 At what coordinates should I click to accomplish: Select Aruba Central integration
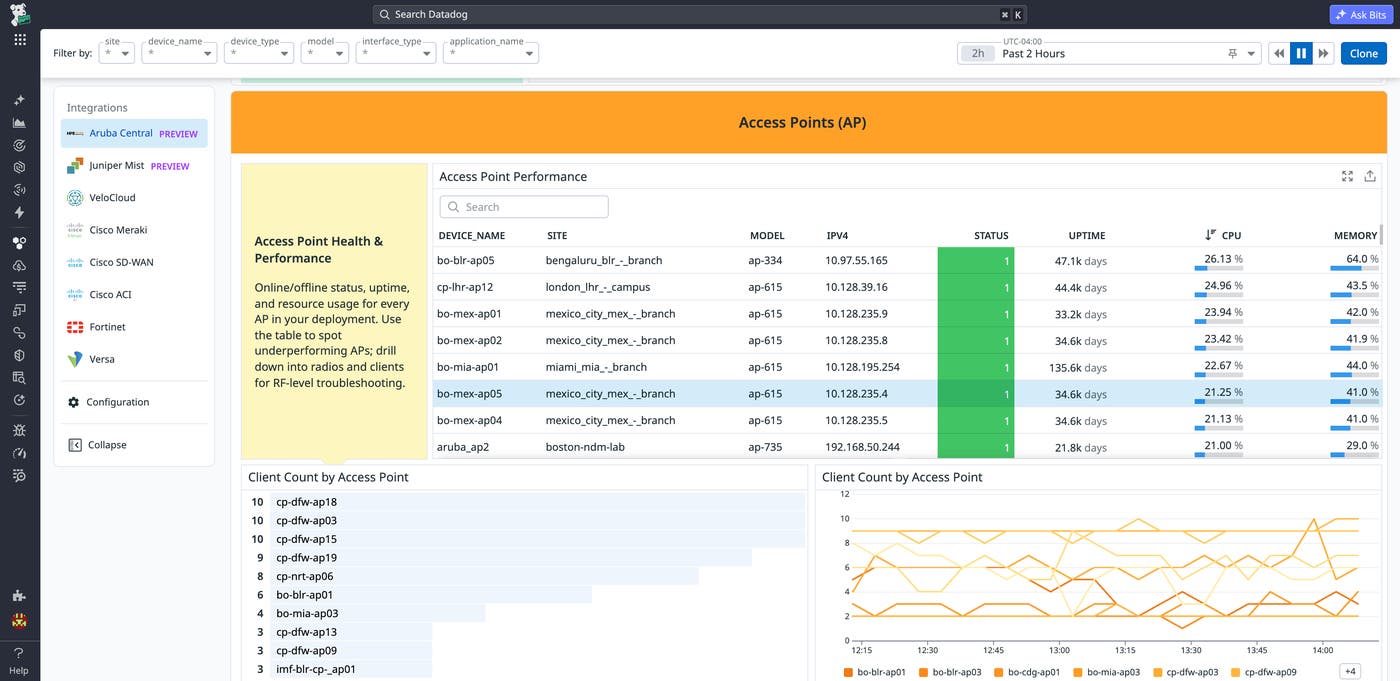click(134, 133)
